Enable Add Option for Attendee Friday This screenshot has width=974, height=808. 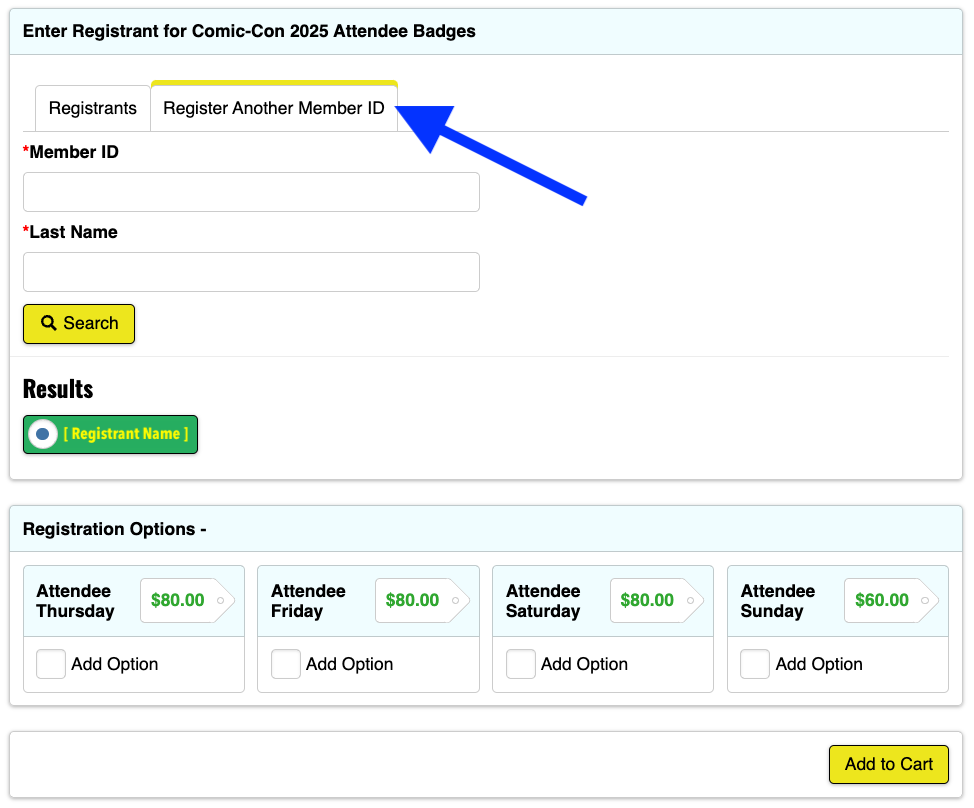286,664
